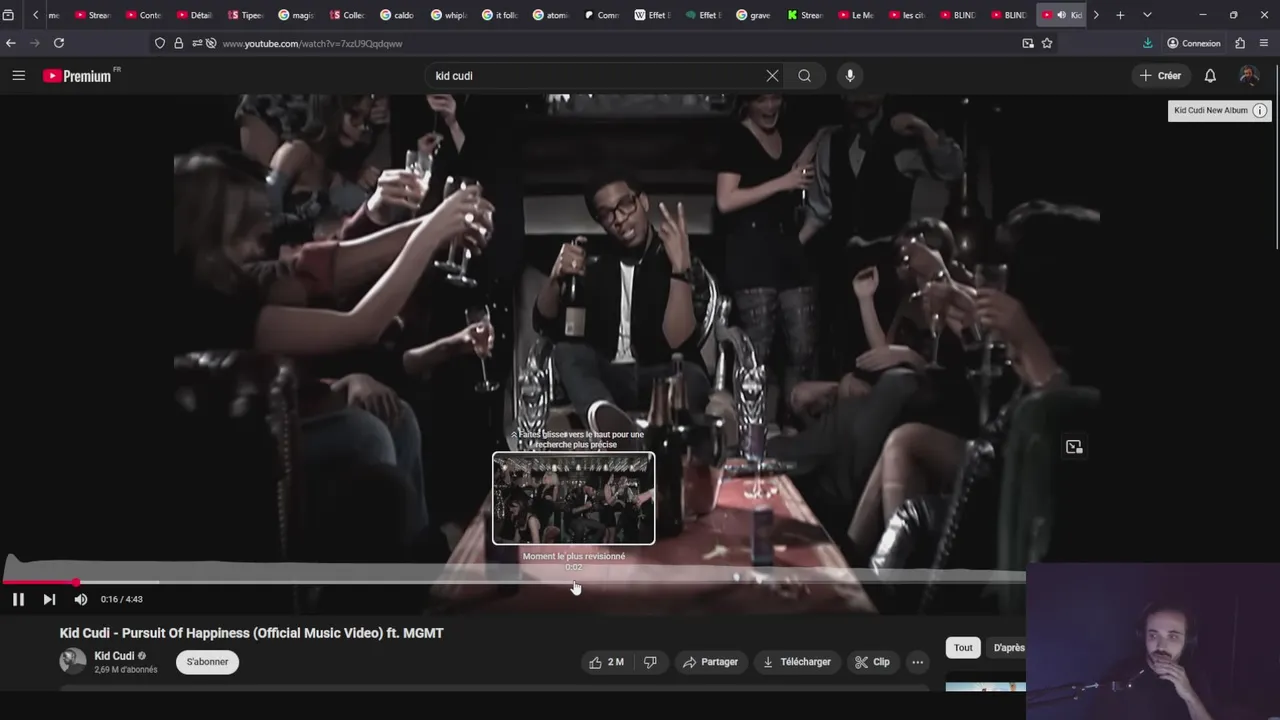Skip to the next video
Viewport: 1280px width, 720px height.
pos(49,599)
